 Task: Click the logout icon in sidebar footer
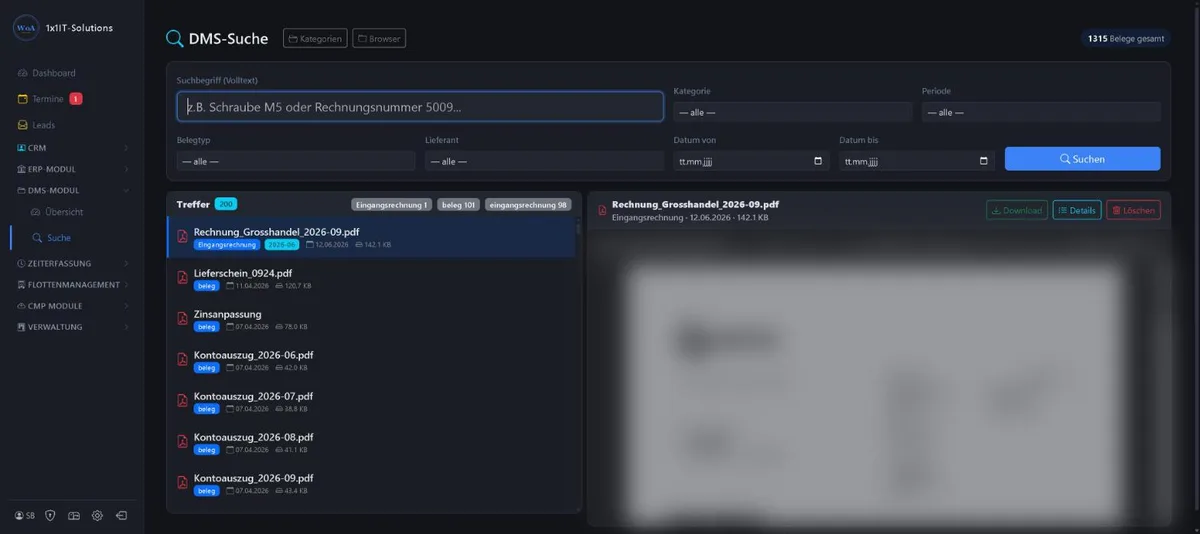coord(121,516)
